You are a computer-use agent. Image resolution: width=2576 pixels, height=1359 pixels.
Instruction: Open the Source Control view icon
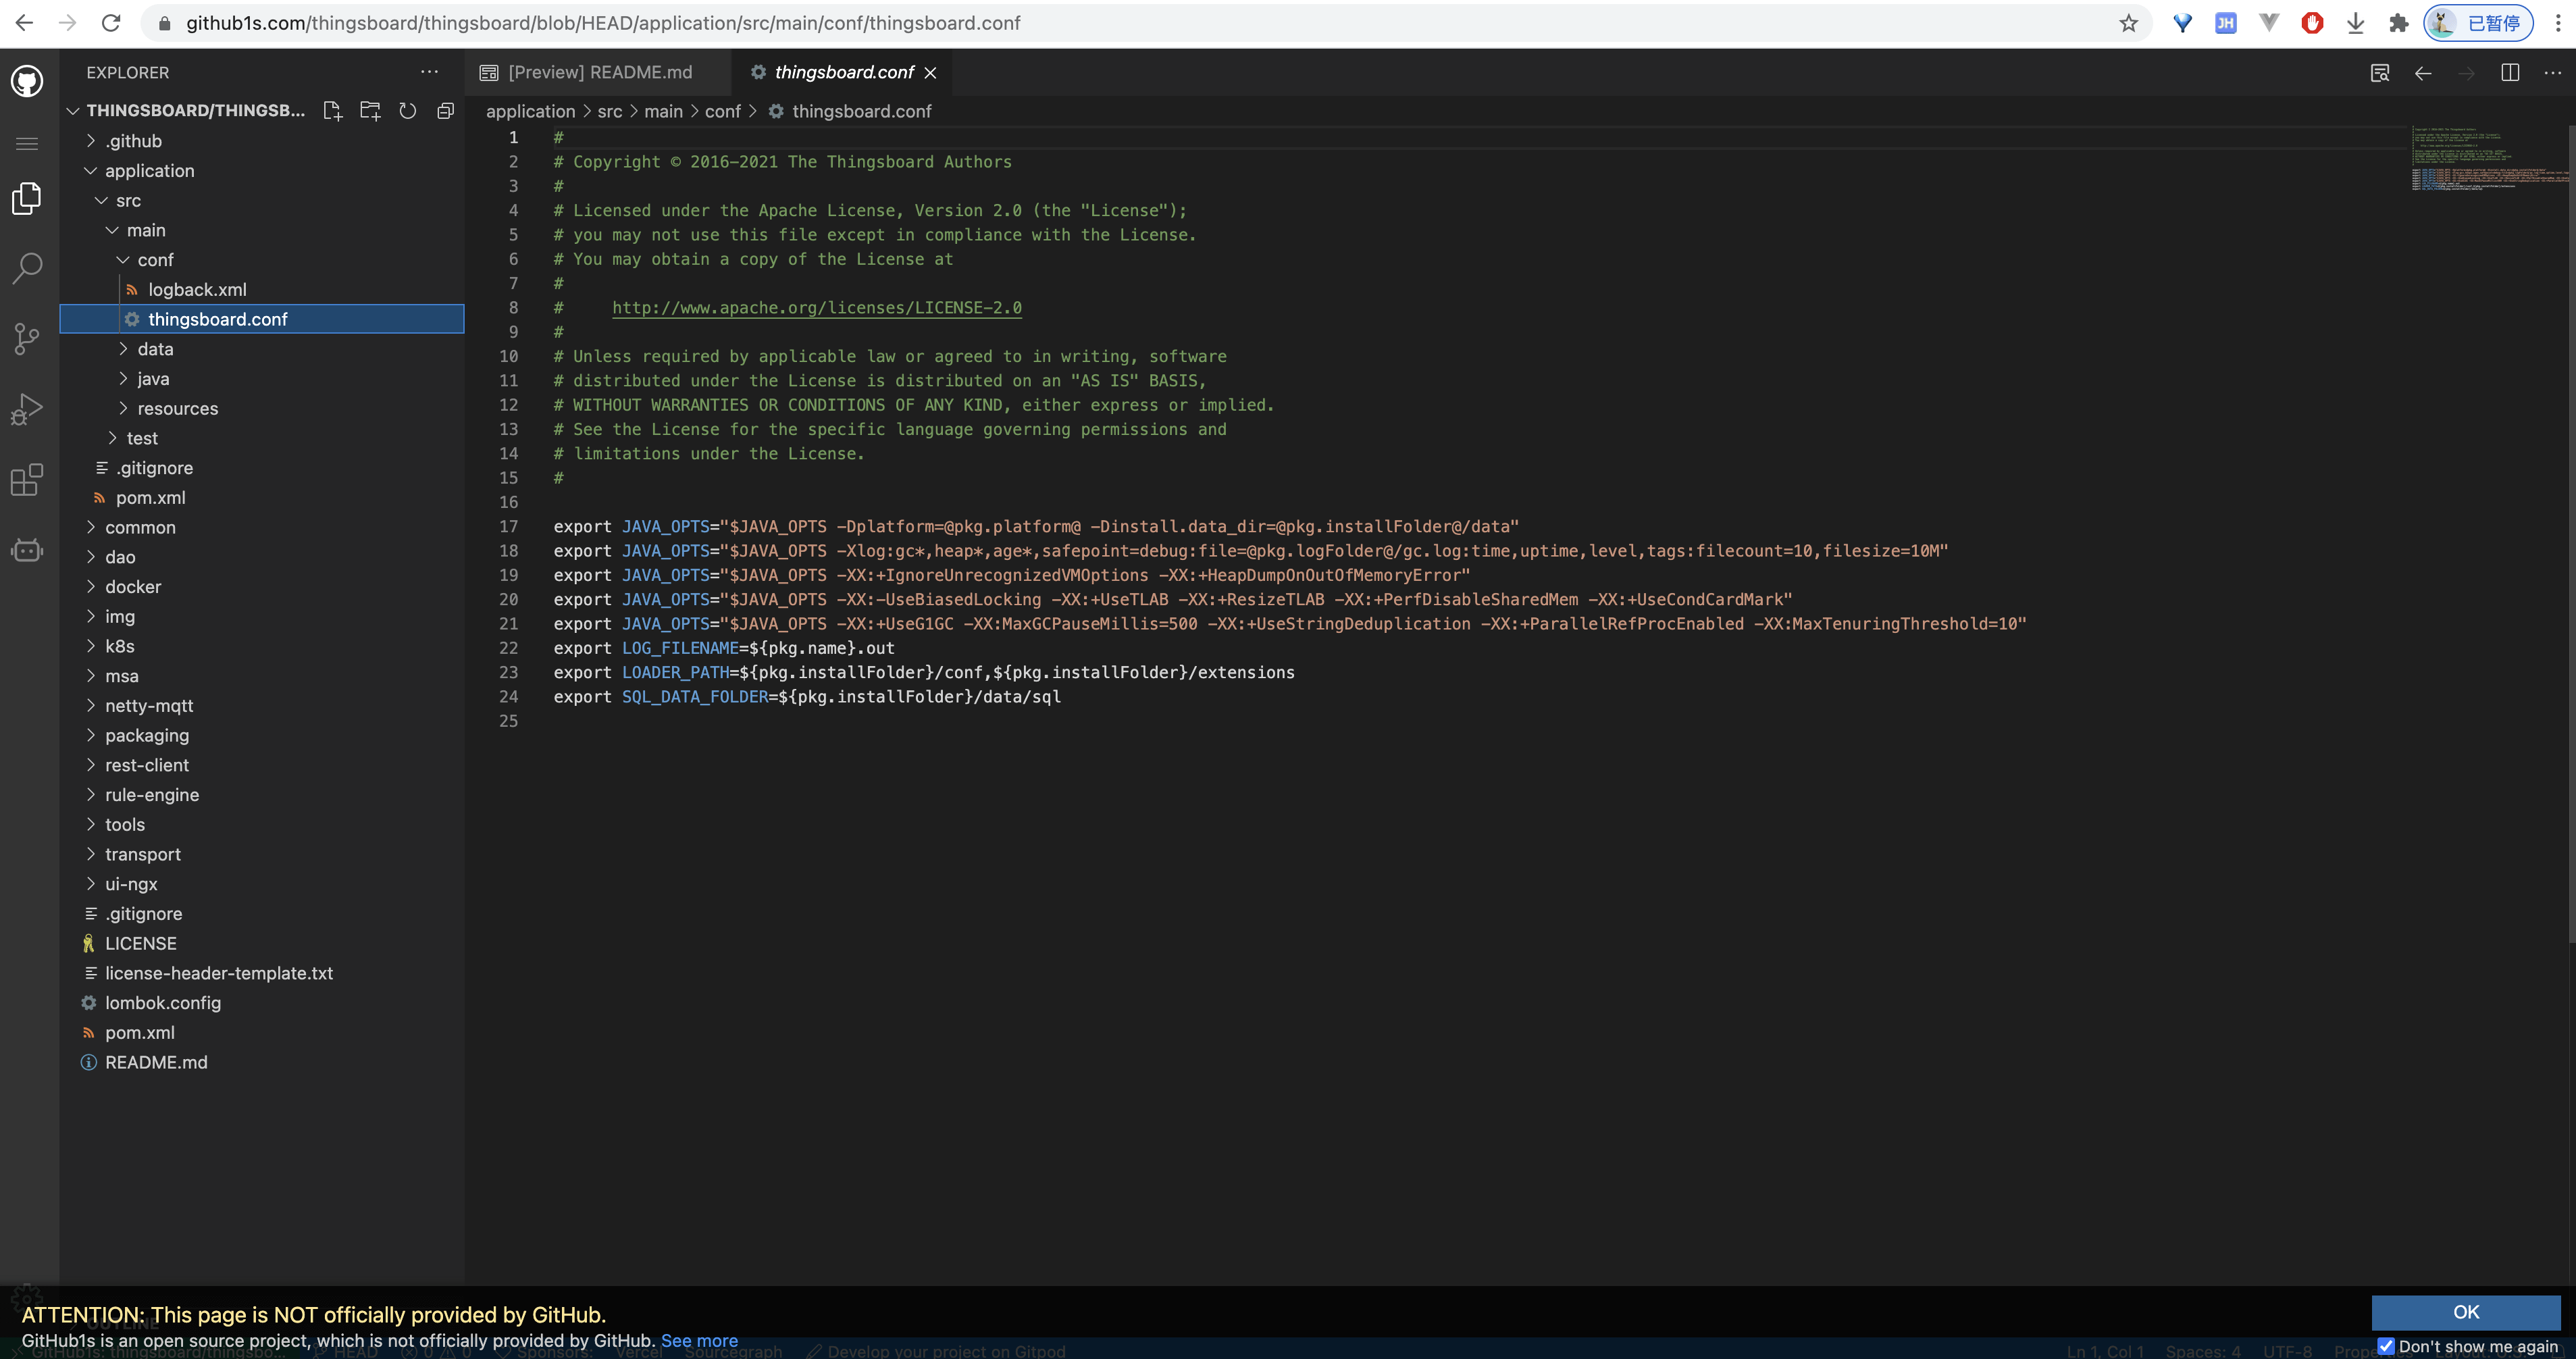(x=27, y=339)
